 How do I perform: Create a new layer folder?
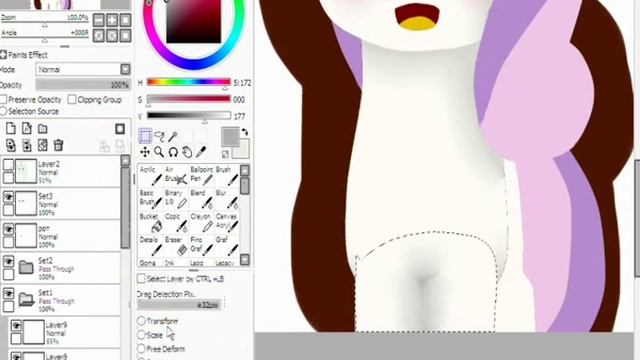pos(42,129)
